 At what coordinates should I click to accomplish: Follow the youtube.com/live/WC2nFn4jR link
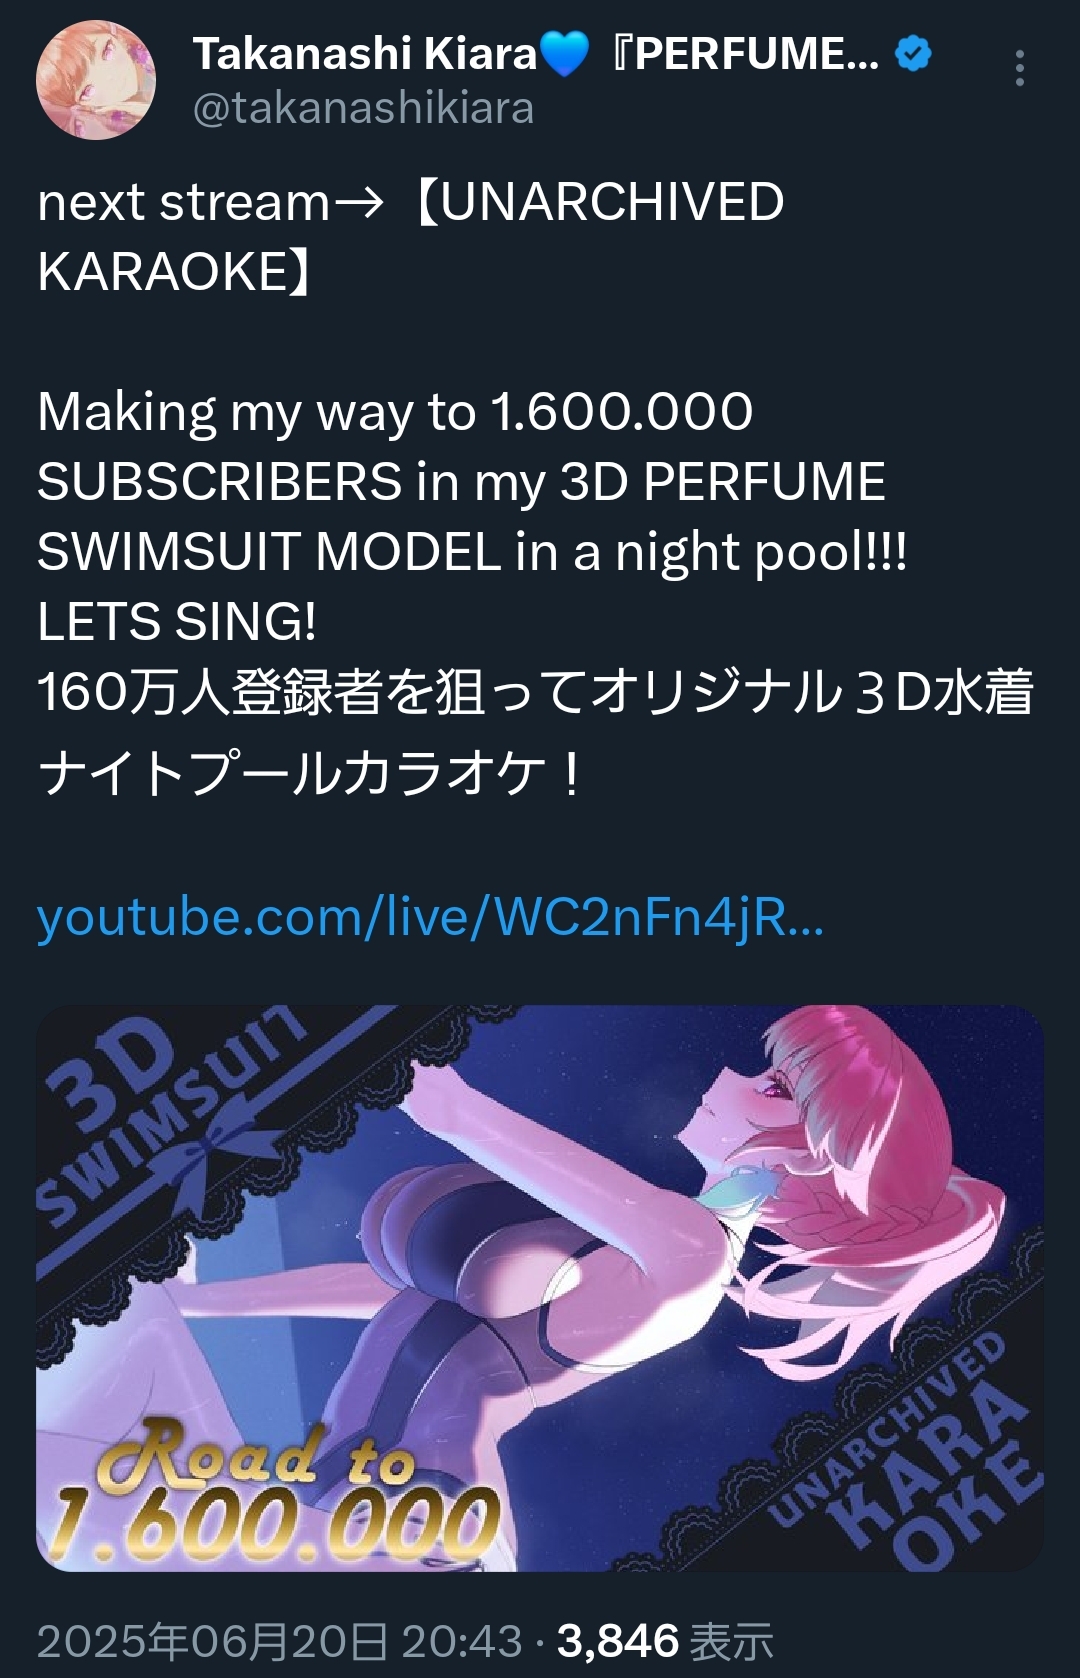[x=430, y=917]
